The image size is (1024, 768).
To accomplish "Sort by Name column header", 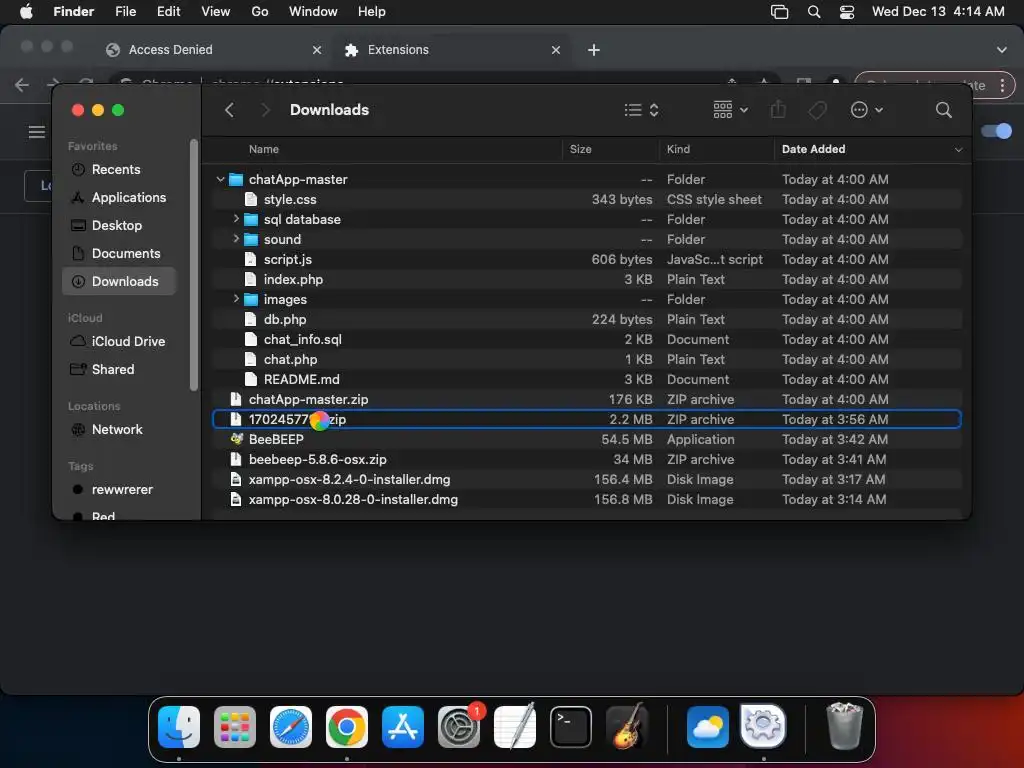I will click(x=264, y=149).
